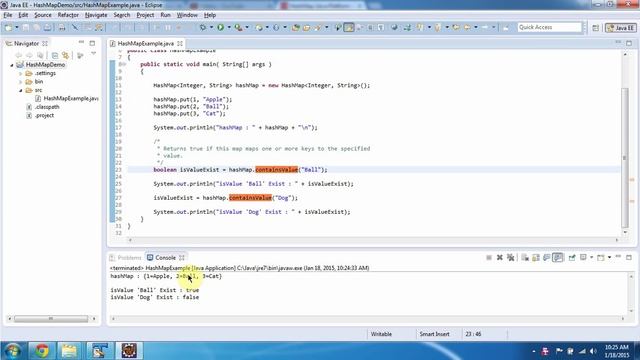Open the Navigator view menu dropdown
The image size is (640, 360).
93,53
